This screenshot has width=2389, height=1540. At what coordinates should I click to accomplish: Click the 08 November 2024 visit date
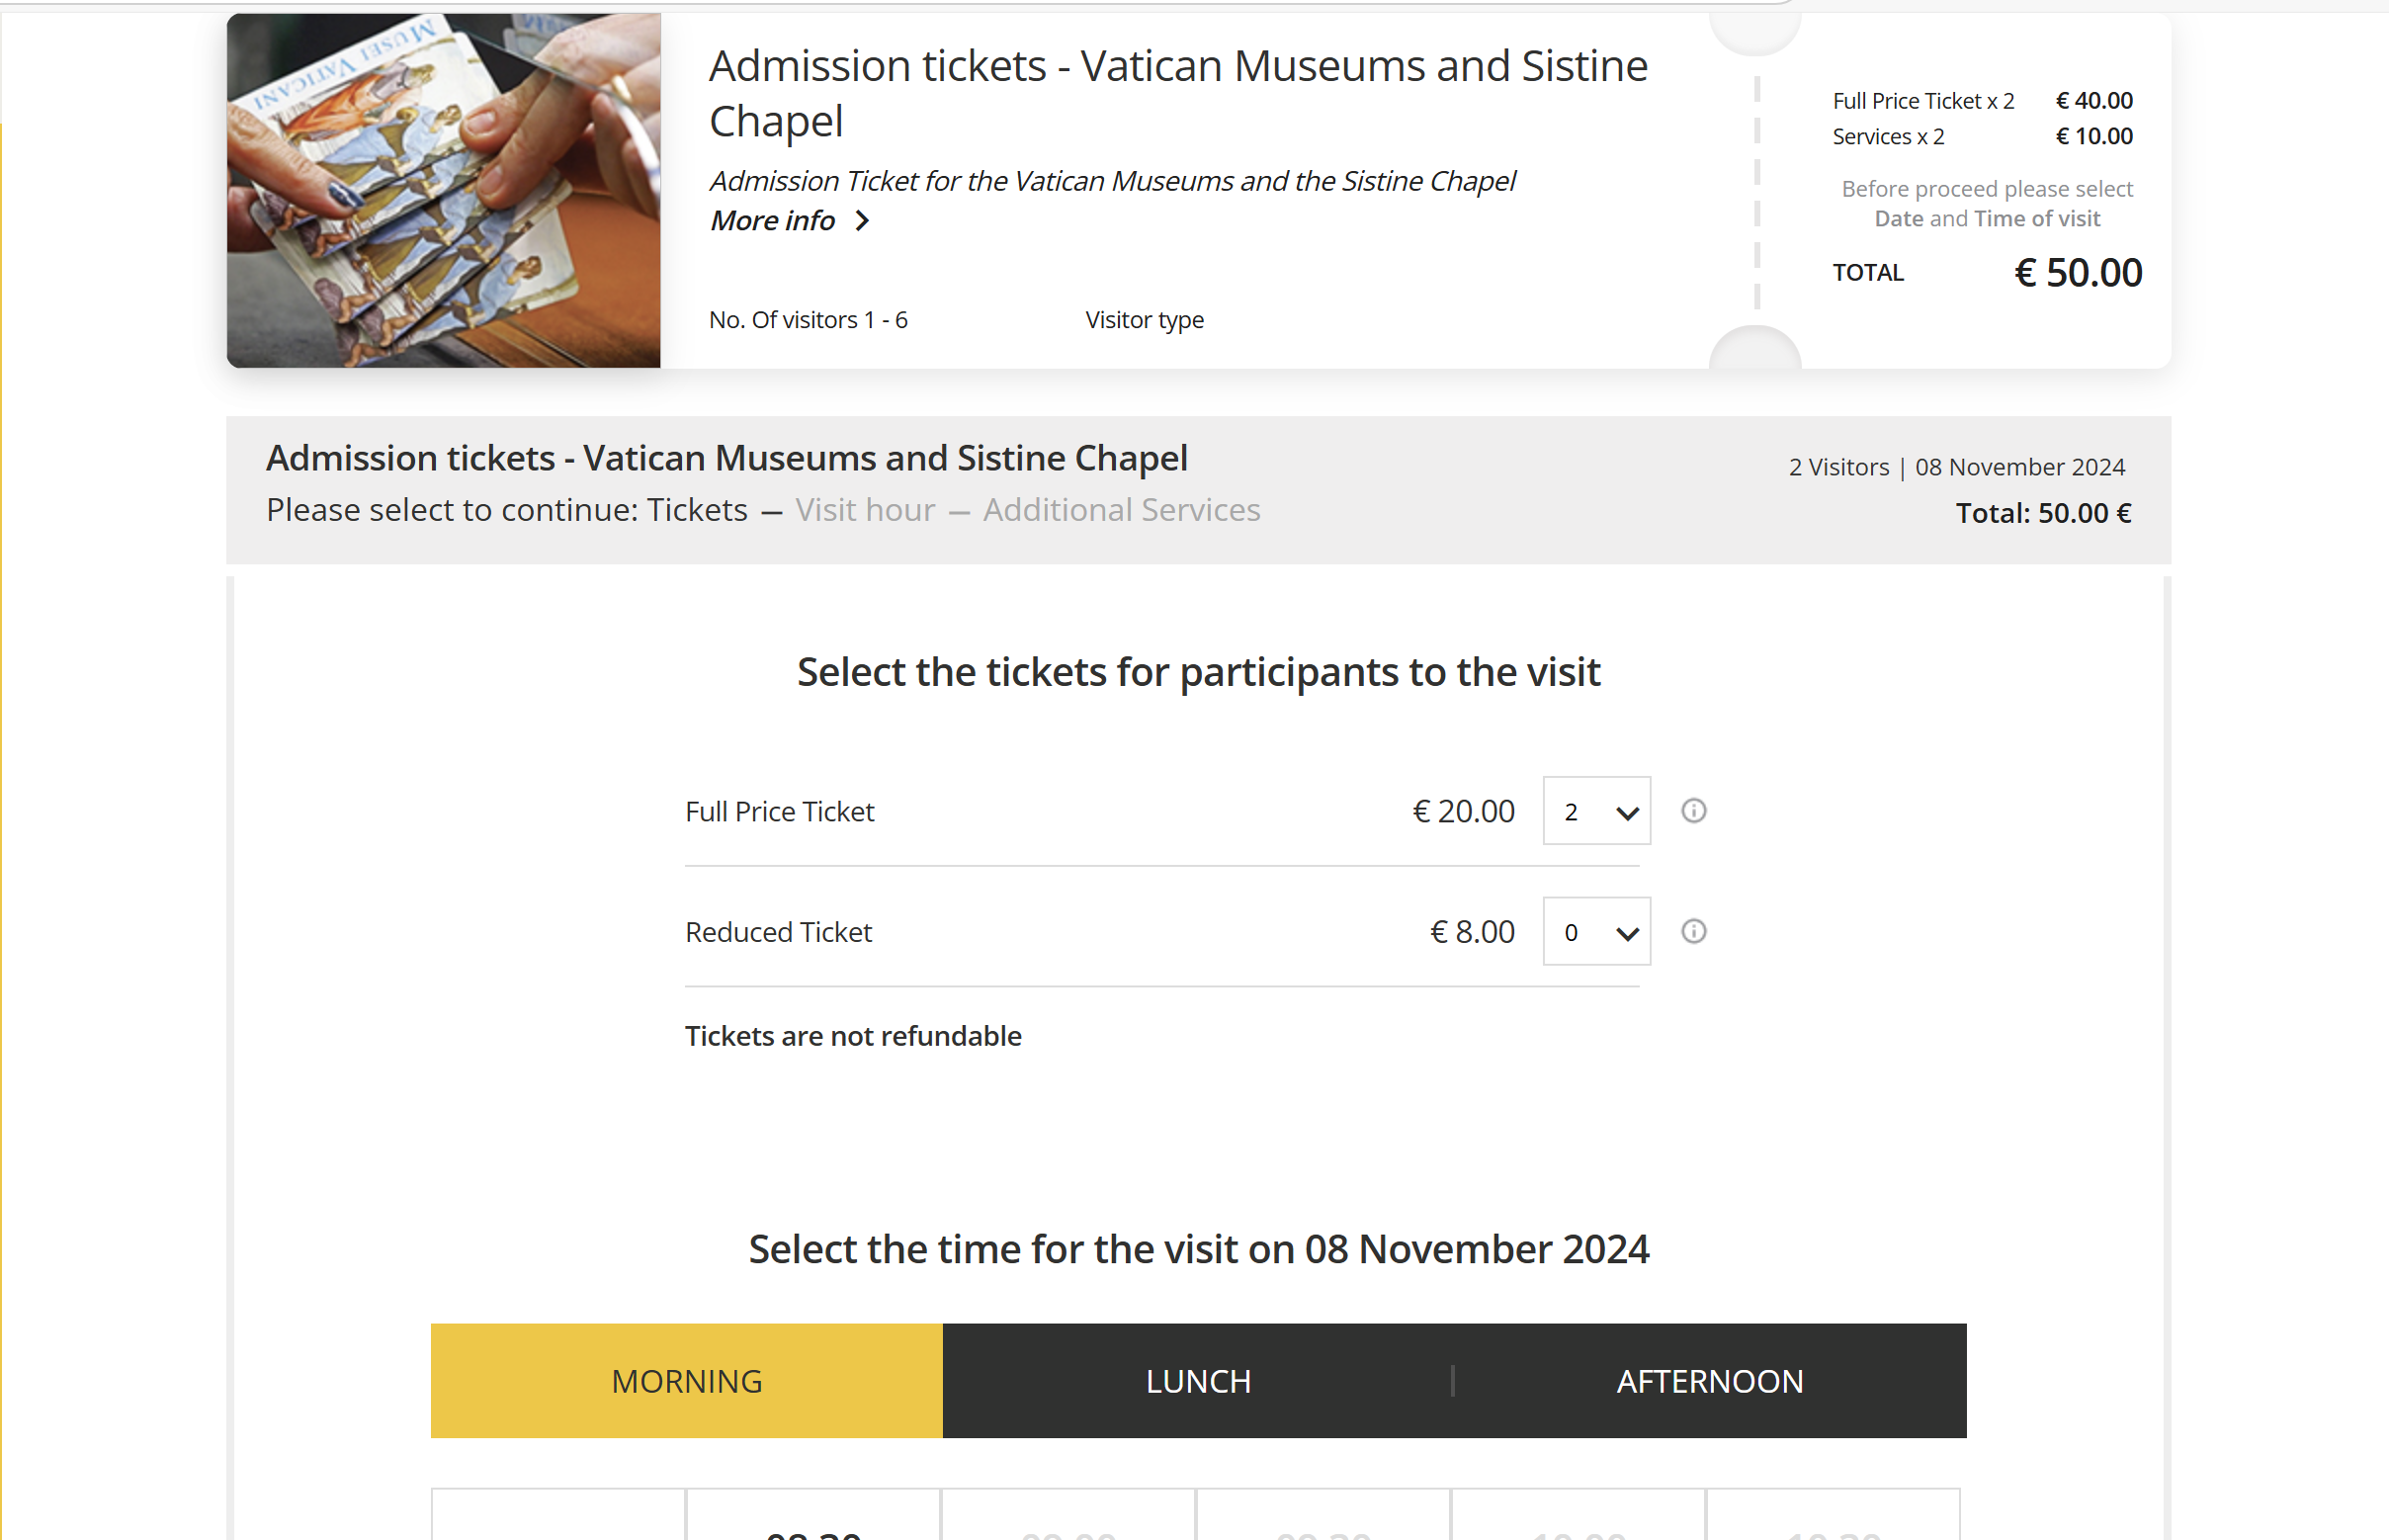[x=2019, y=467]
